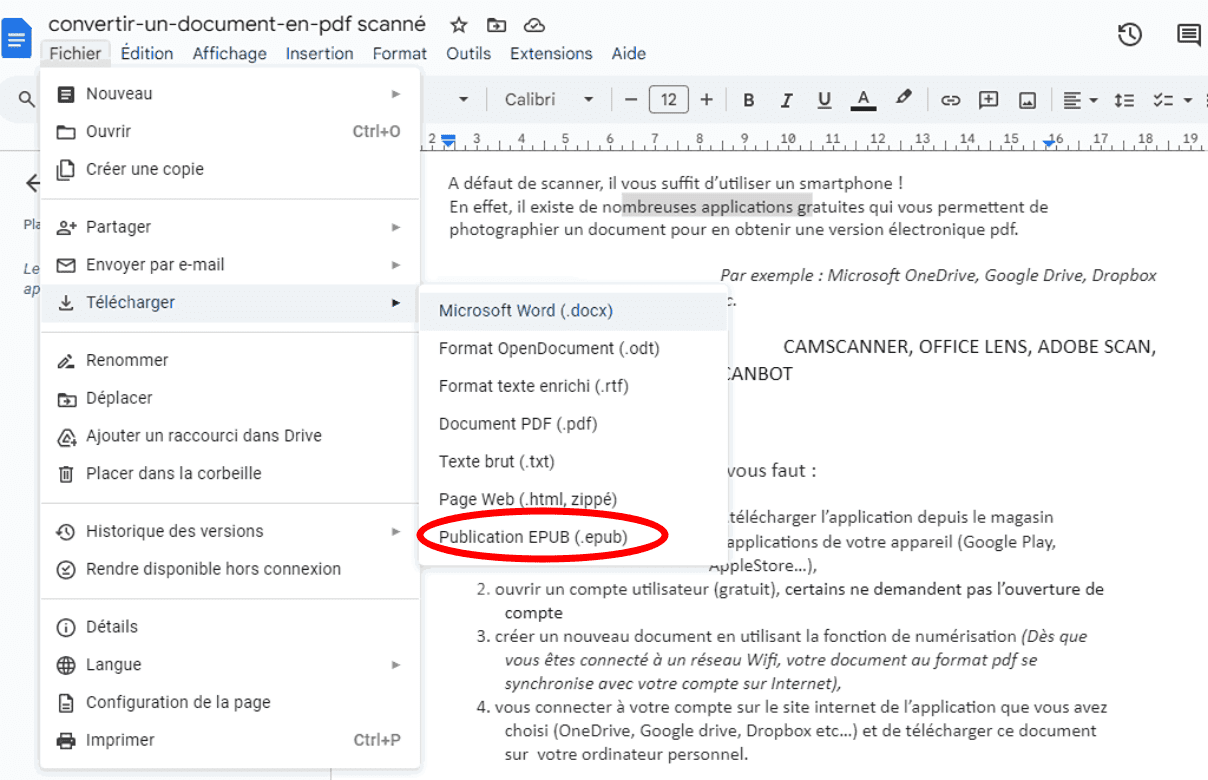Click the document title to rename
Viewport: 1208px width, 780px height.
click(x=237, y=24)
